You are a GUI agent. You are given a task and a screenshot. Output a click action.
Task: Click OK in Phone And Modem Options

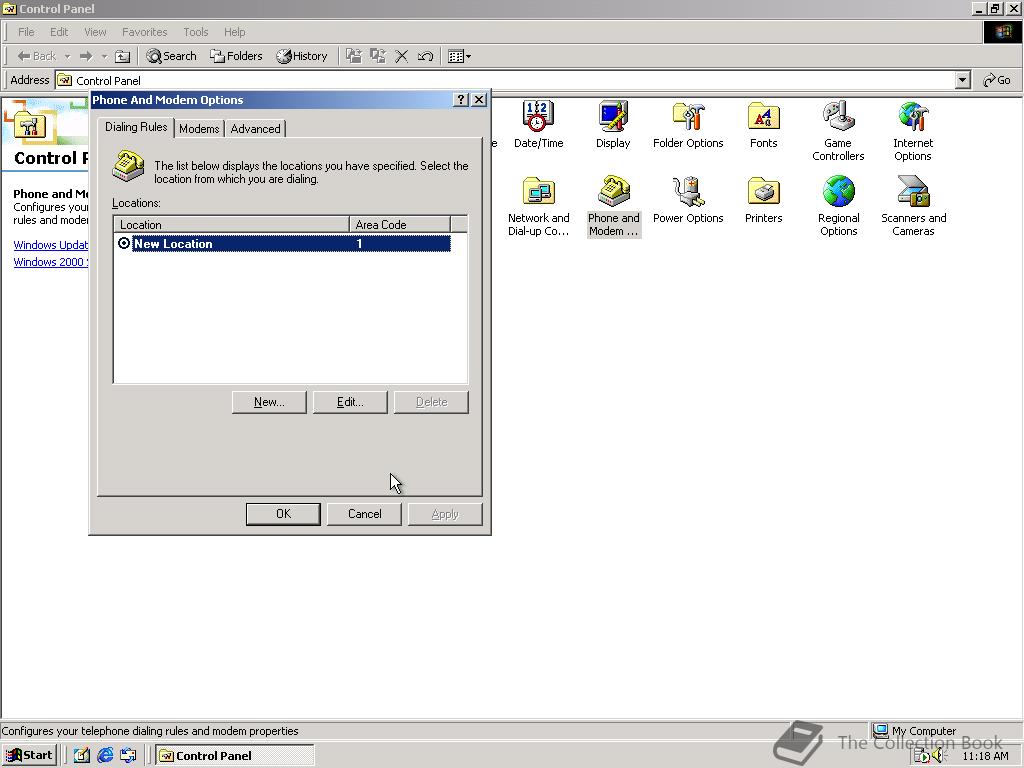click(283, 514)
